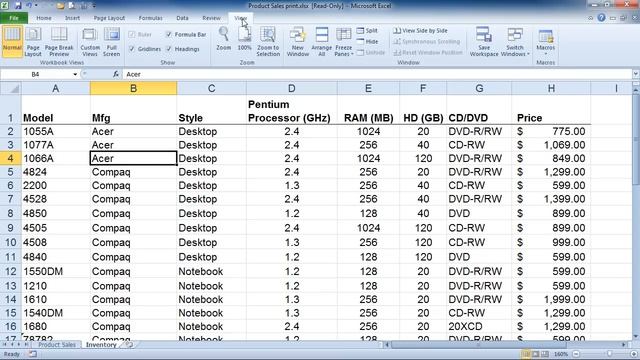
Task: Toggle the Gridlines checkbox
Action: [132, 49]
